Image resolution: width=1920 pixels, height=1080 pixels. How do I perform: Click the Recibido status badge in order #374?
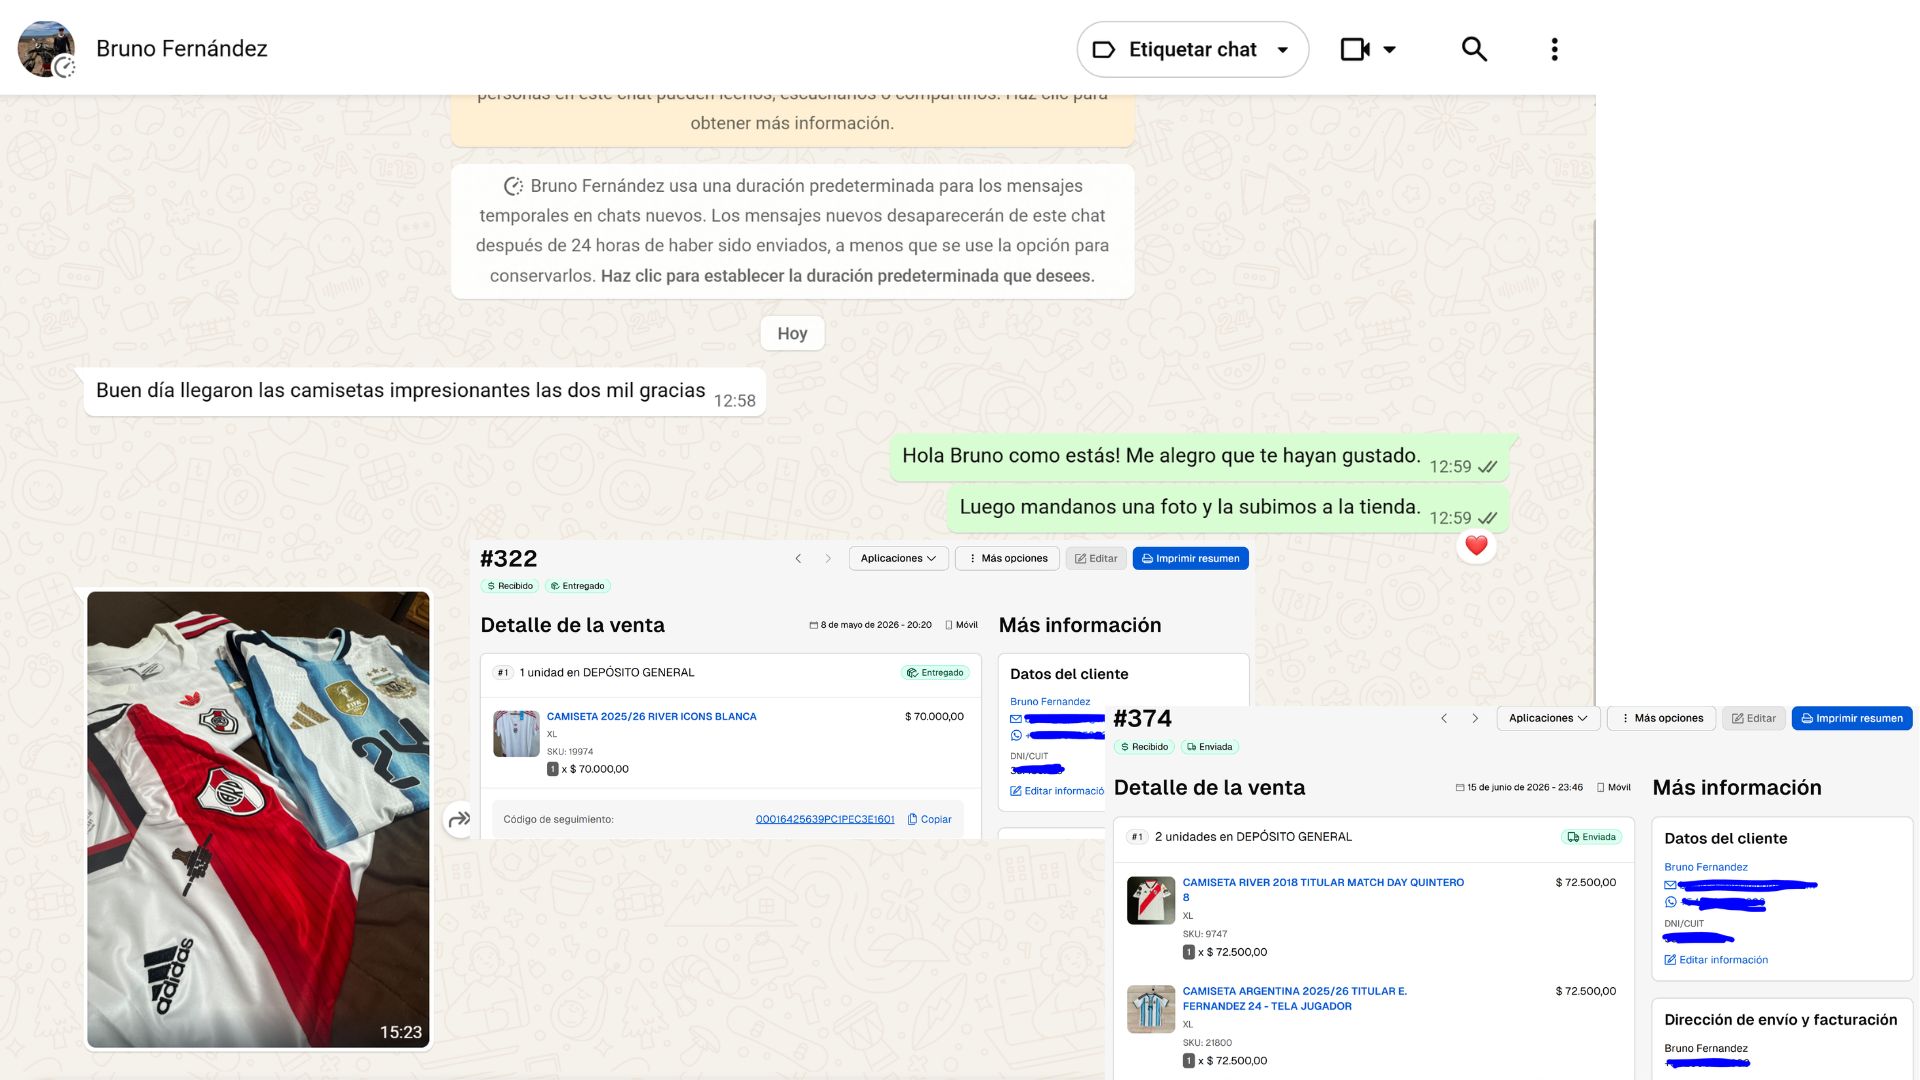[1144, 747]
